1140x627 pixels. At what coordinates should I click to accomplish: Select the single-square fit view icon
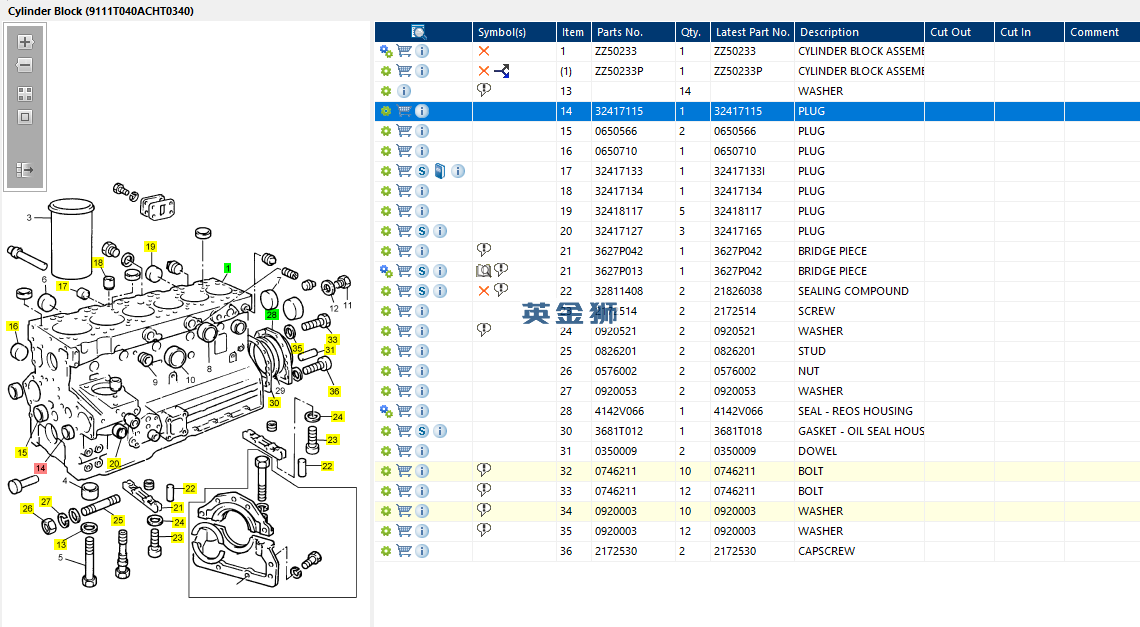[25, 117]
